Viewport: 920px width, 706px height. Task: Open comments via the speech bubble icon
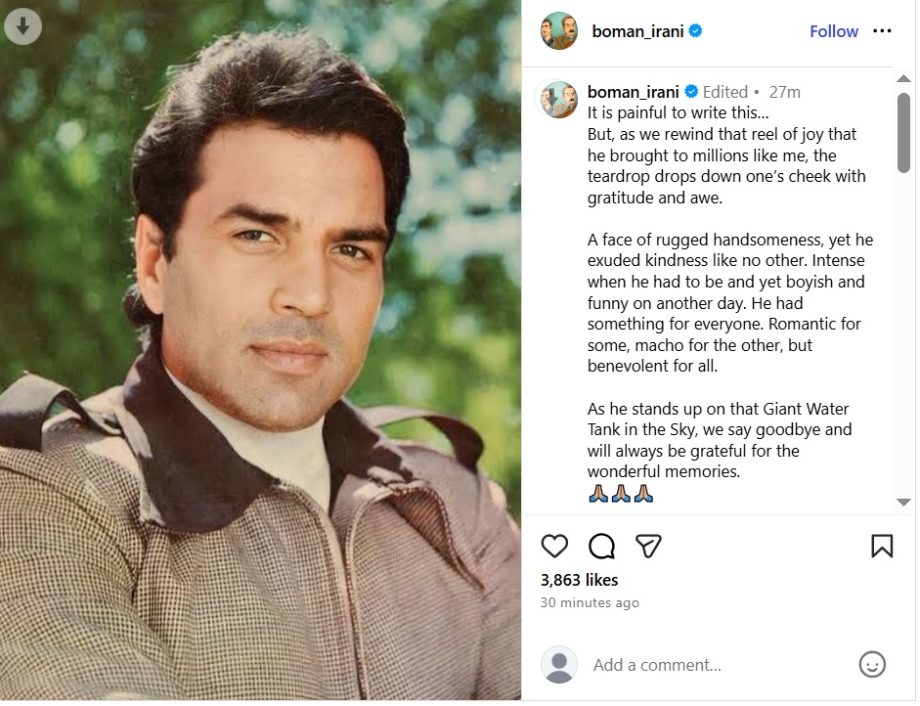coord(600,546)
